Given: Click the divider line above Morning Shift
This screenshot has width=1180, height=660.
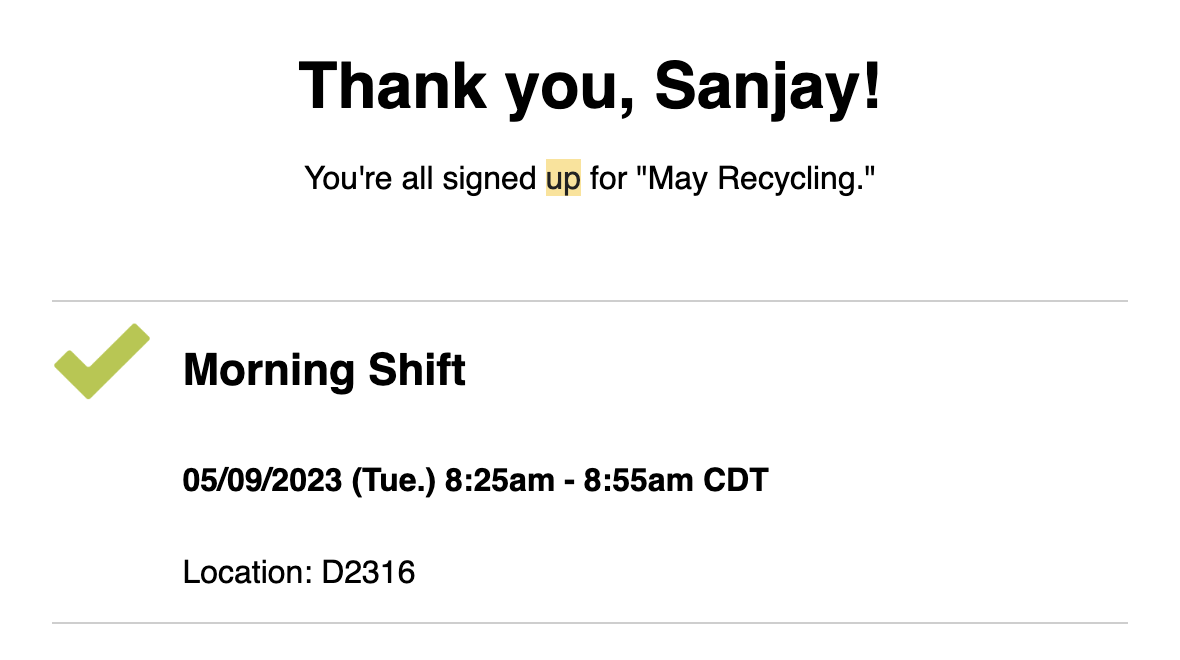Looking at the screenshot, I should (x=590, y=301).
